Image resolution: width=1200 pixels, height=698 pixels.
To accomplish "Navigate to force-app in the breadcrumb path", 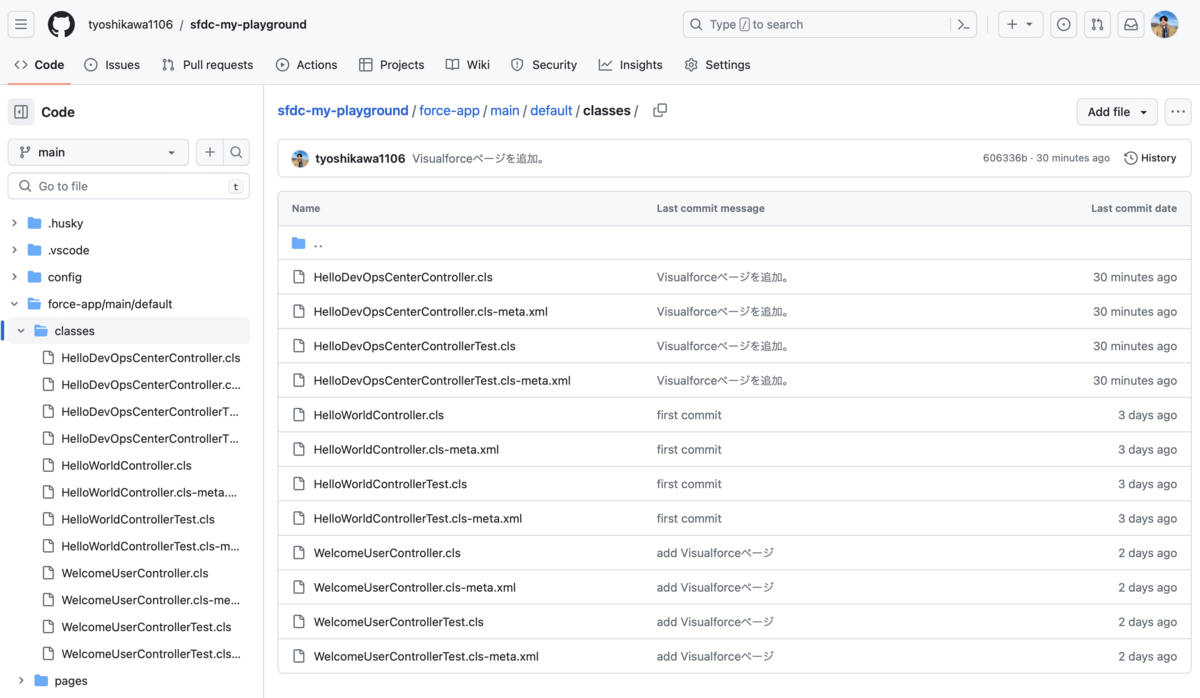I will tap(449, 111).
